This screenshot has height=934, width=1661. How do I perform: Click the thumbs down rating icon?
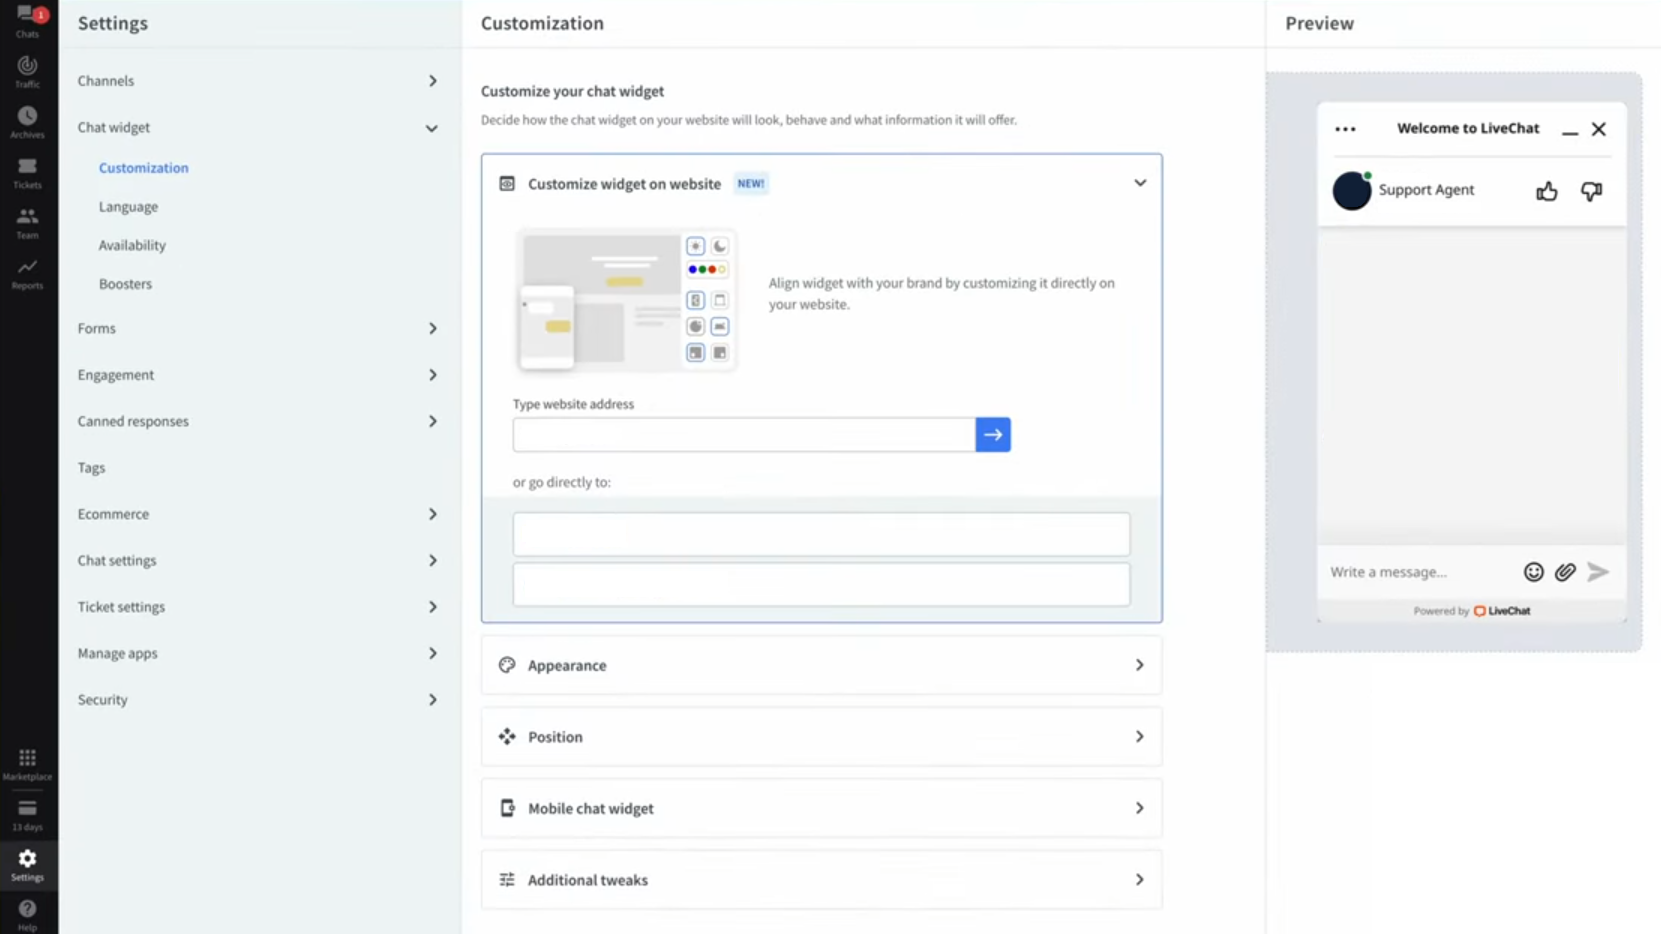(x=1591, y=190)
